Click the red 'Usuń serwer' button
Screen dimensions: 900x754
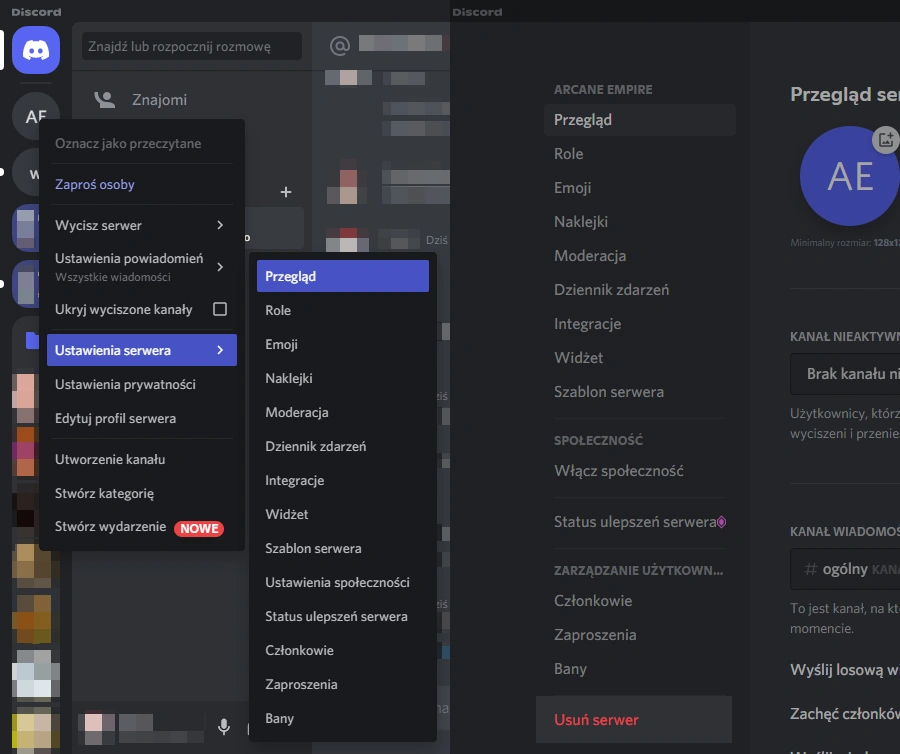(x=634, y=720)
